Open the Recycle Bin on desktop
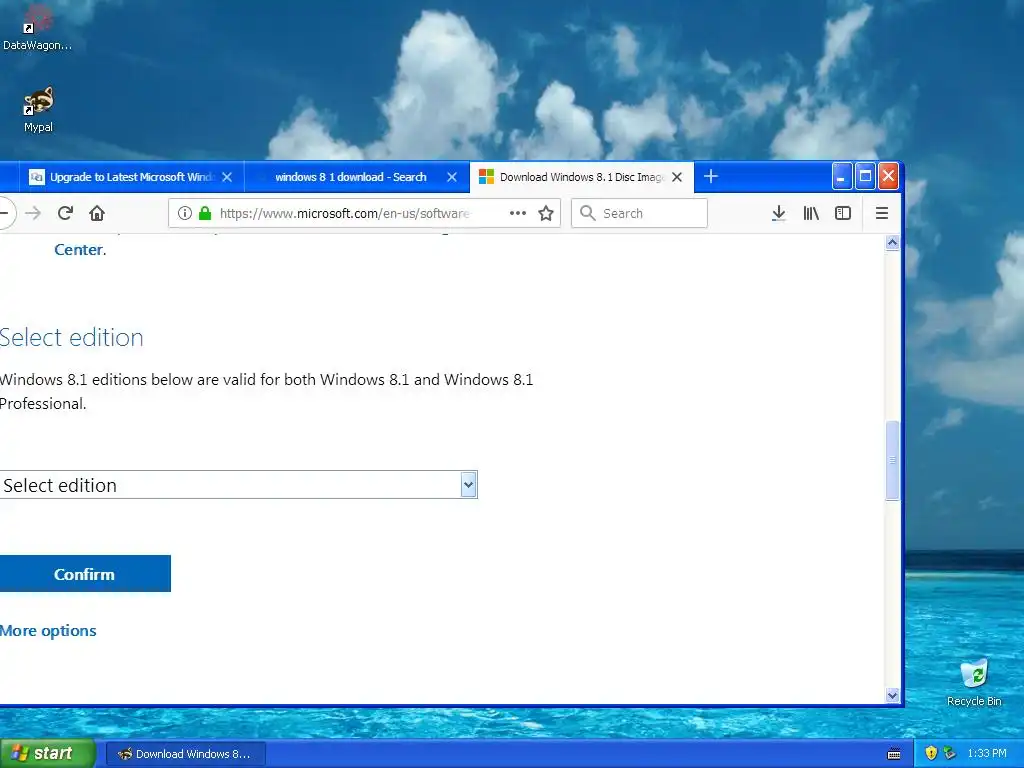The image size is (1024, 768). 974,682
